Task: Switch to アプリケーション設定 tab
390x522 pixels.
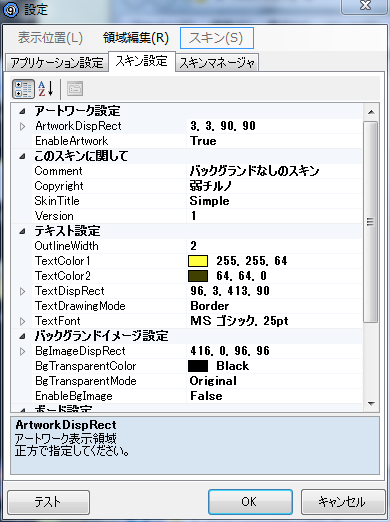Action: (57, 62)
